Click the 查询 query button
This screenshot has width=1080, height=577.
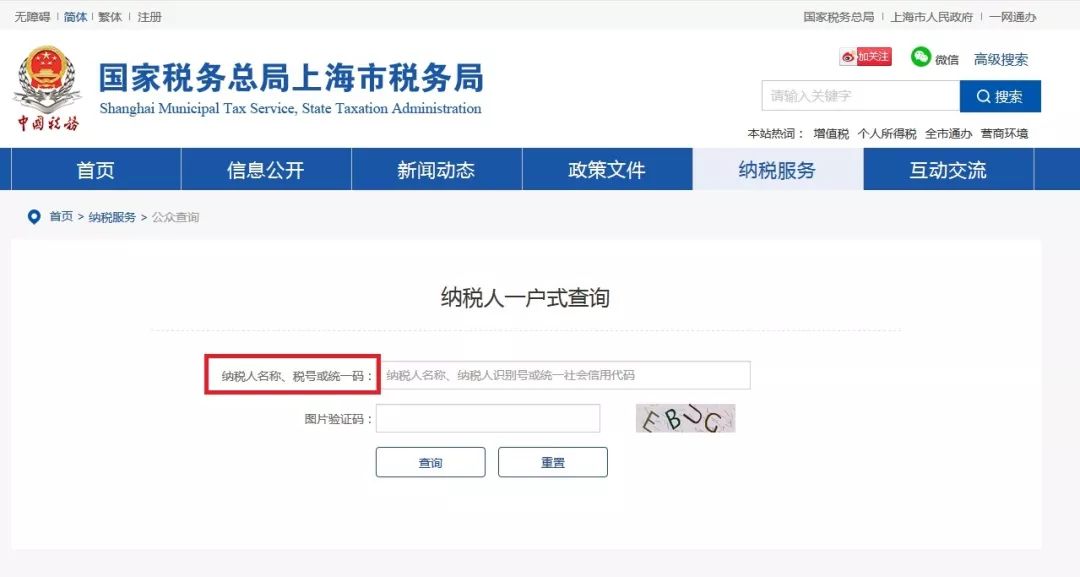(430, 462)
